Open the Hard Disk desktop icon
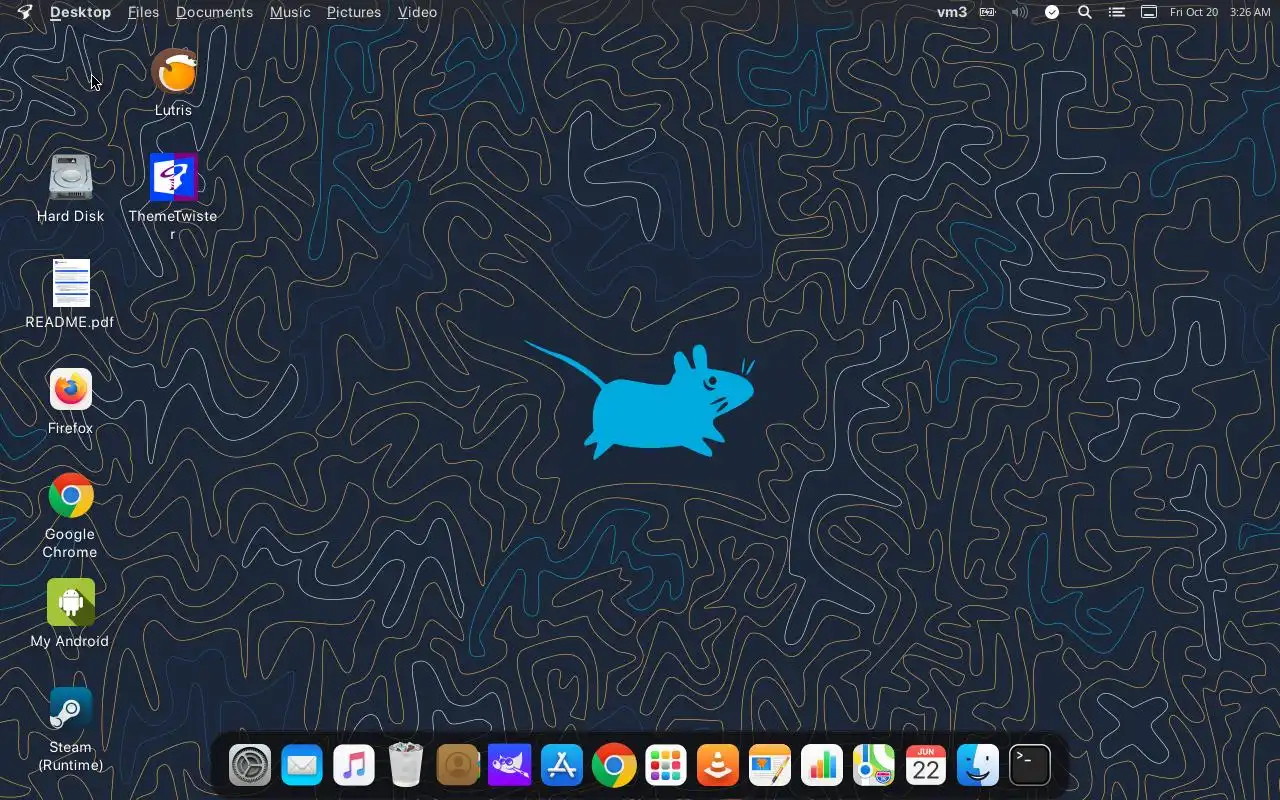Screen dimensions: 1280x800 point(70,178)
